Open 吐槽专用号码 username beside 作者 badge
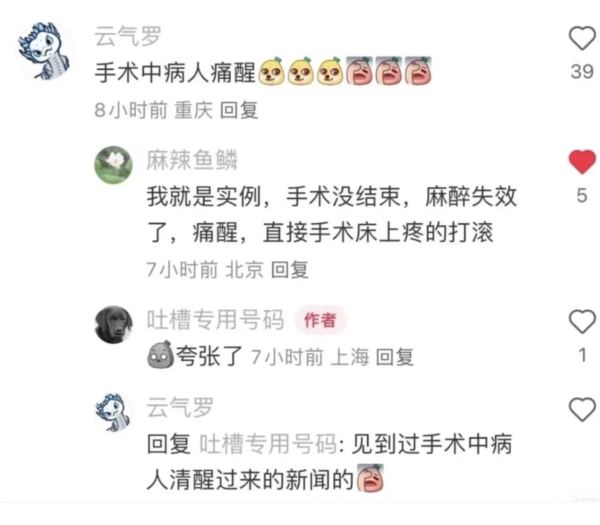 pos(215,320)
